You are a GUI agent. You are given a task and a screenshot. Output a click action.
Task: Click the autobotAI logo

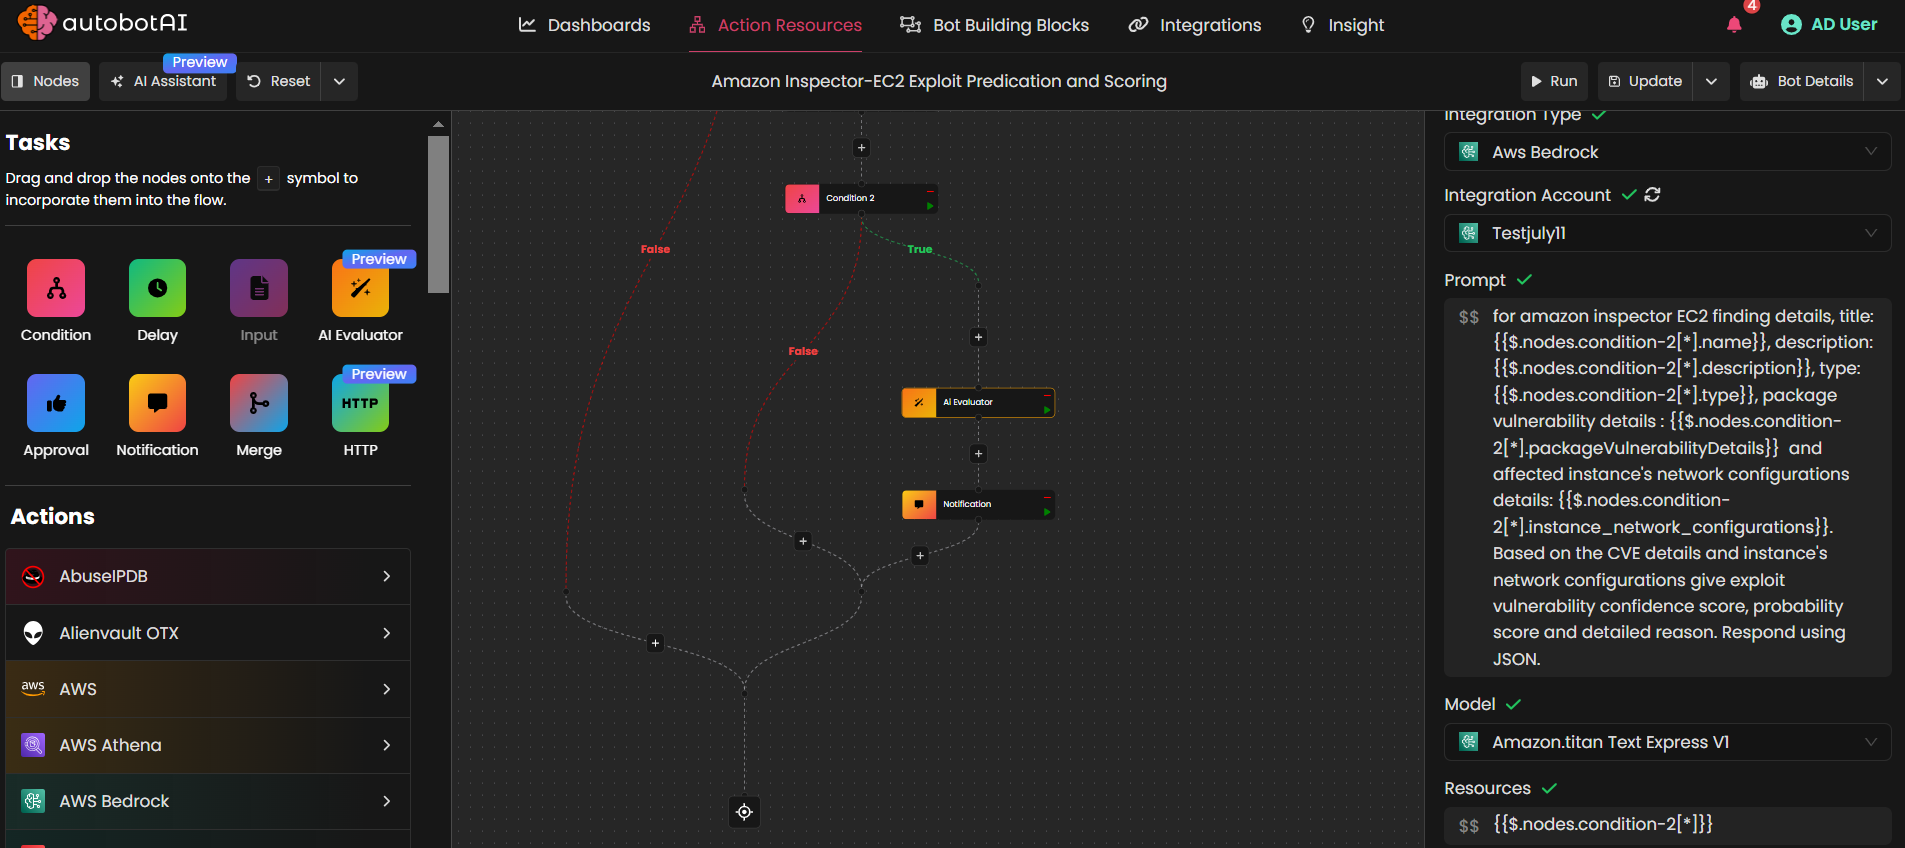(102, 22)
